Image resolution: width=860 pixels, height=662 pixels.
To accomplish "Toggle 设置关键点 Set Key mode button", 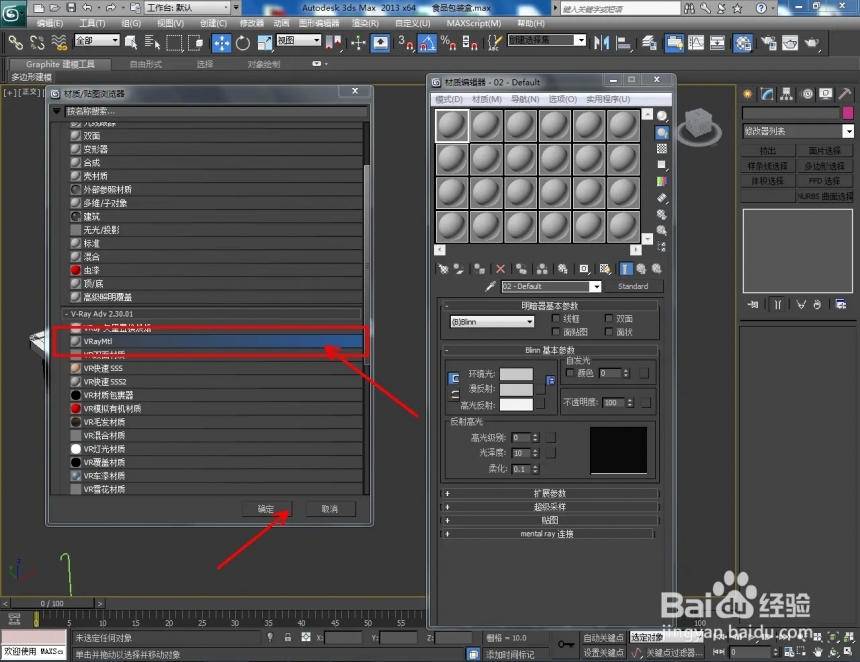I will (603, 652).
